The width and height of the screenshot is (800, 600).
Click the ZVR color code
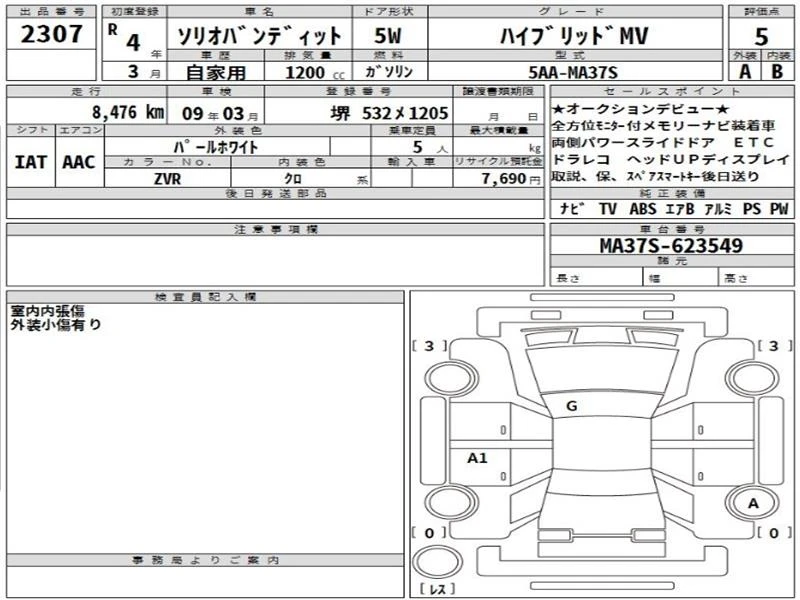tap(167, 177)
